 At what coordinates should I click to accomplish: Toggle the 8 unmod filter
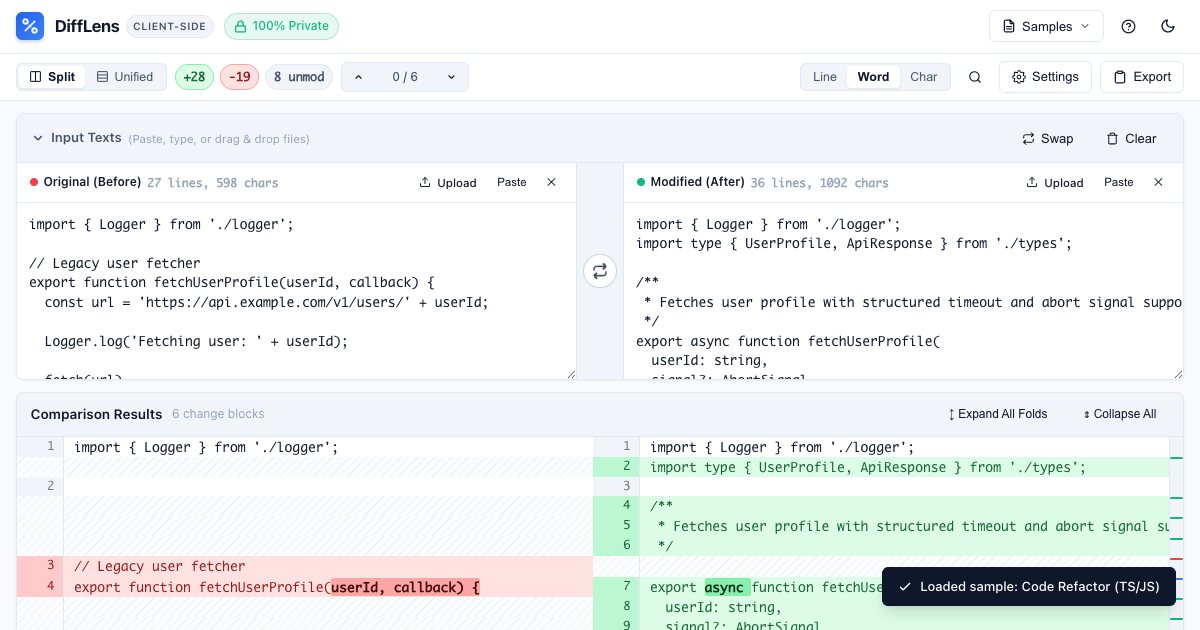click(x=299, y=77)
